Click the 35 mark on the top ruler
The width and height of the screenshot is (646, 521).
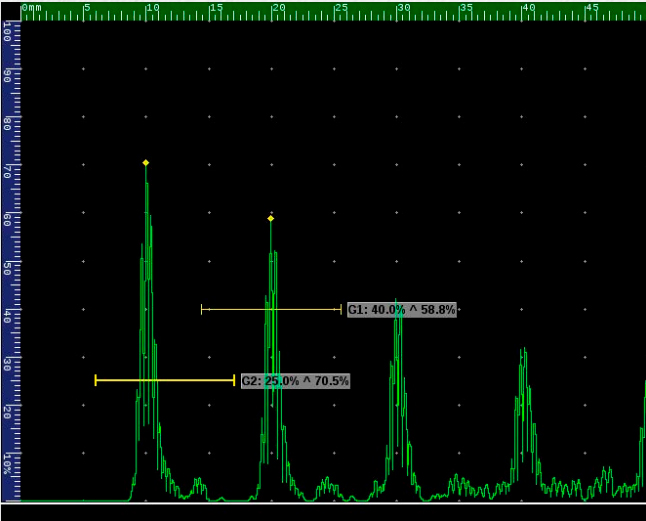pos(466,7)
